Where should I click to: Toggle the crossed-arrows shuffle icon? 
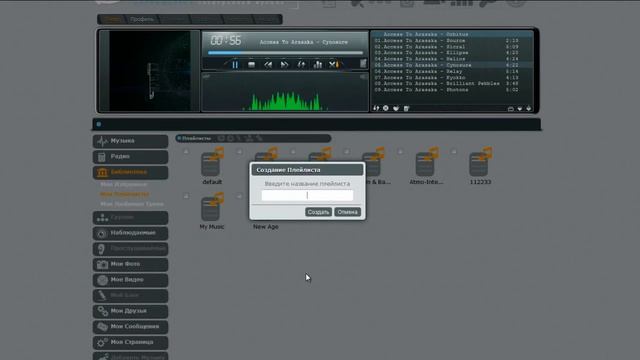pyautogui.click(x=334, y=64)
